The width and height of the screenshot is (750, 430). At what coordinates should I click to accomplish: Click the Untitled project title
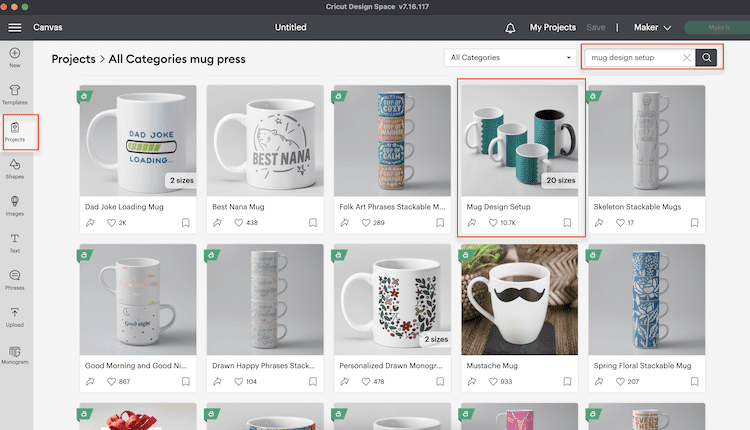pos(290,28)
